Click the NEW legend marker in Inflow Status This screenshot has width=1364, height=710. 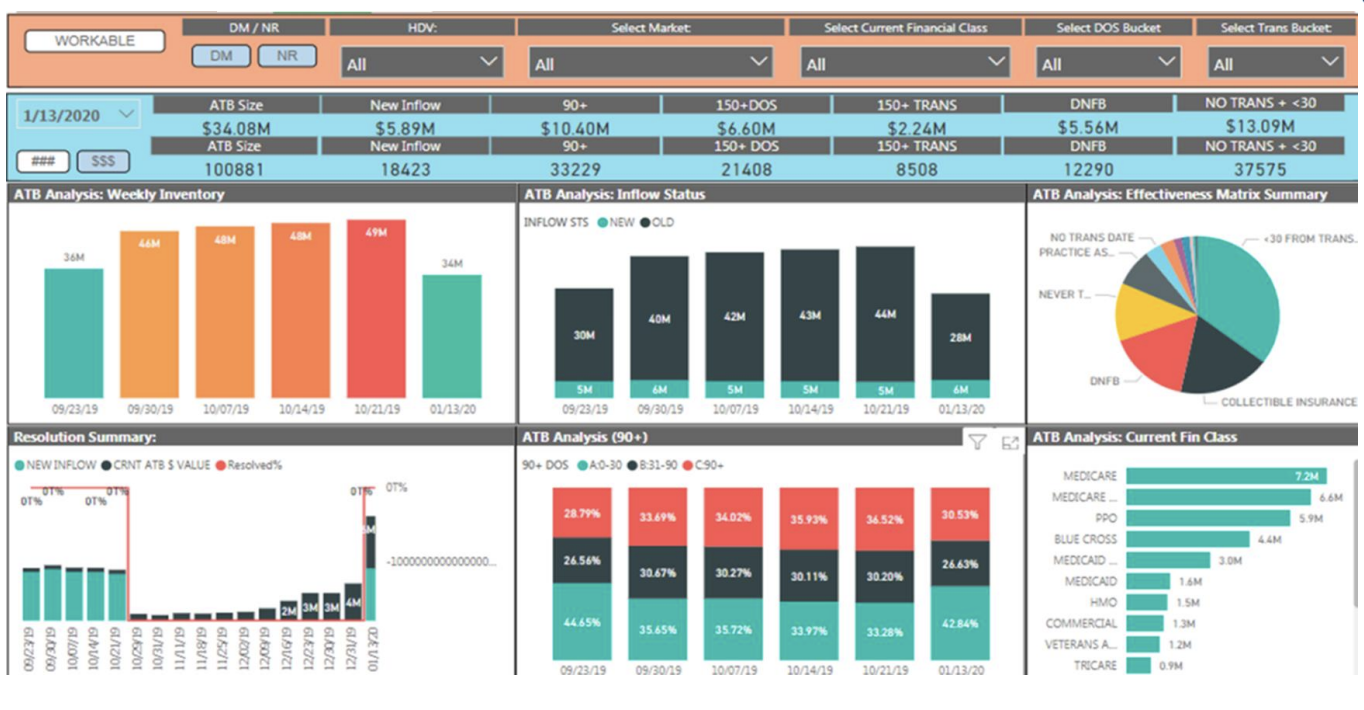click(602, 223)
